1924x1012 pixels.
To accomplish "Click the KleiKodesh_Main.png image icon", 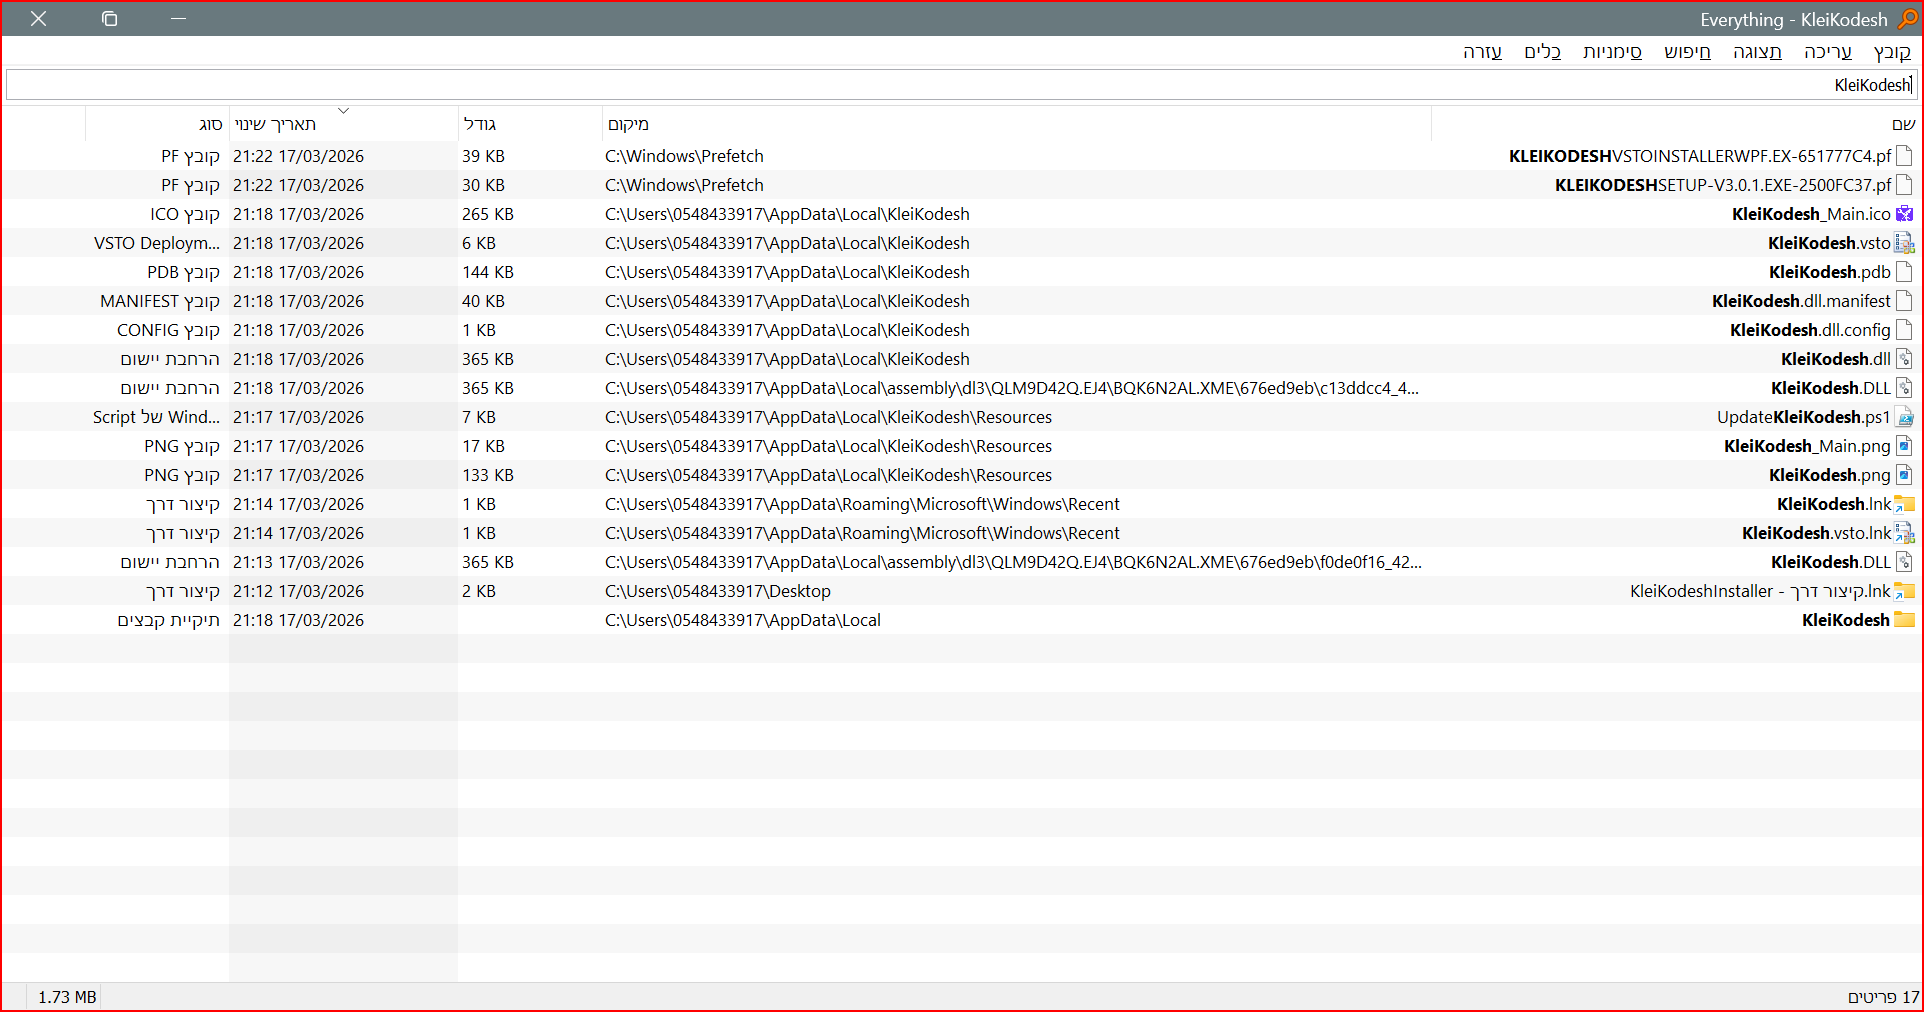I will (x=1905, y=446).
